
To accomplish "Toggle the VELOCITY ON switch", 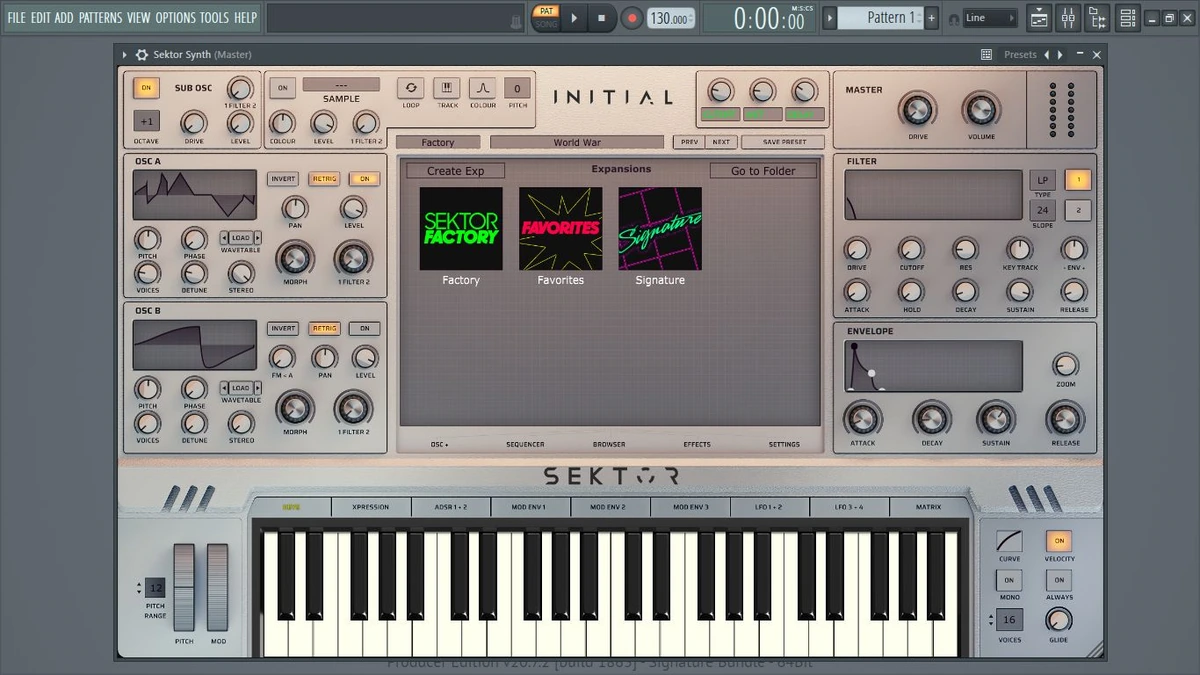I will point(1058,541).
